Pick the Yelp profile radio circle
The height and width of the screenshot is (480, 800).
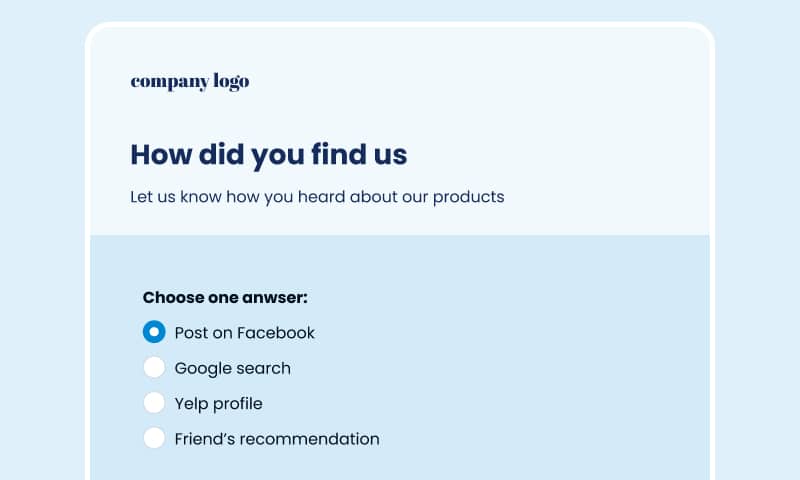tap(154, 402)
